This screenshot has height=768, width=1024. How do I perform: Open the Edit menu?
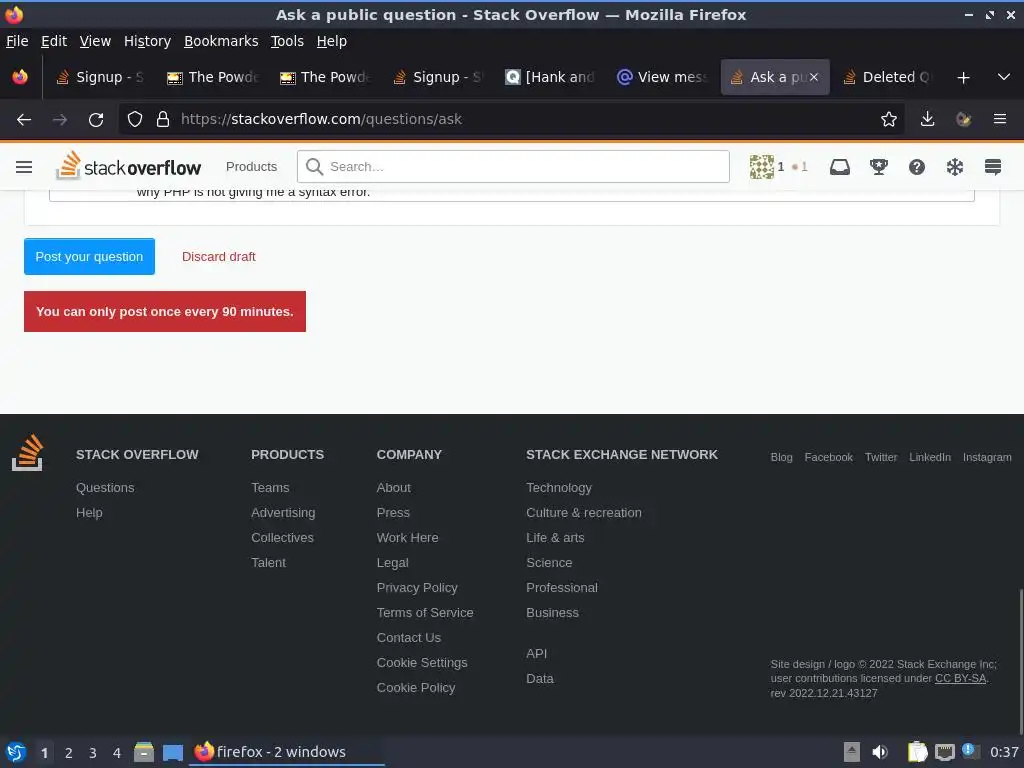pyautogui.click(x=54, y=41)
